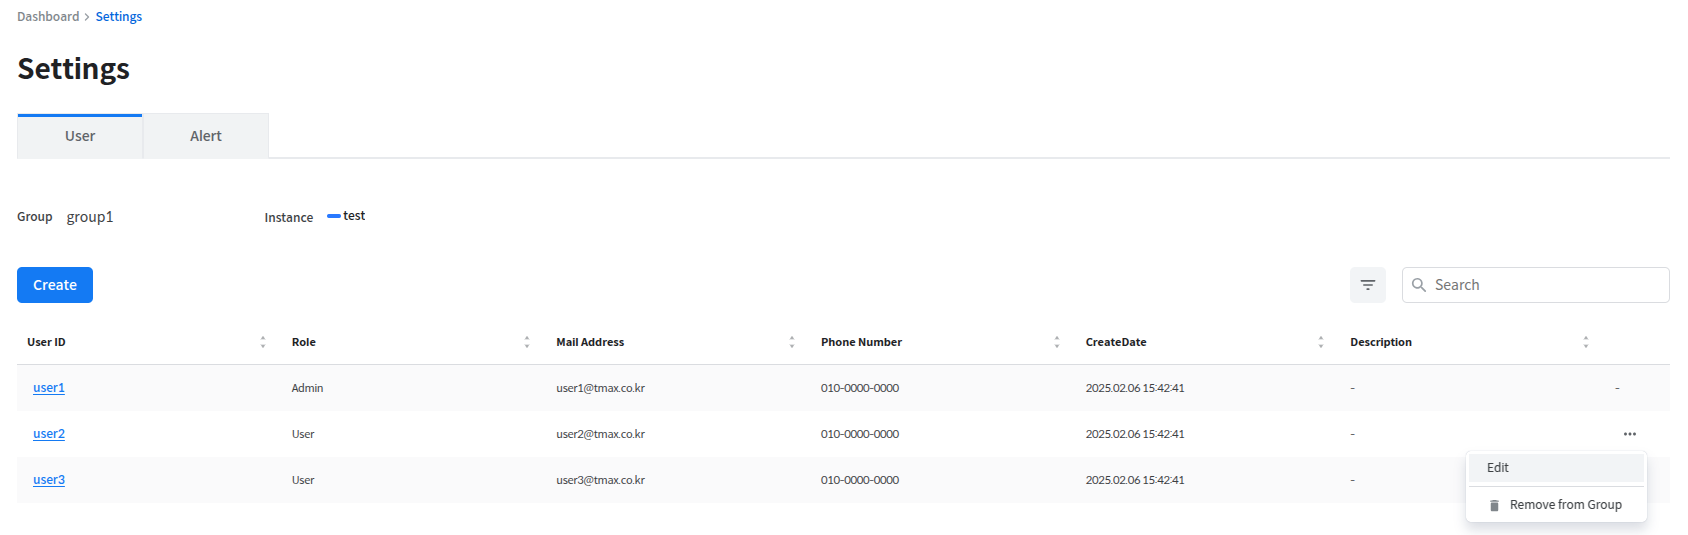
Task: Click trash icon next to Remove from Group
Action: point(1494,505)
